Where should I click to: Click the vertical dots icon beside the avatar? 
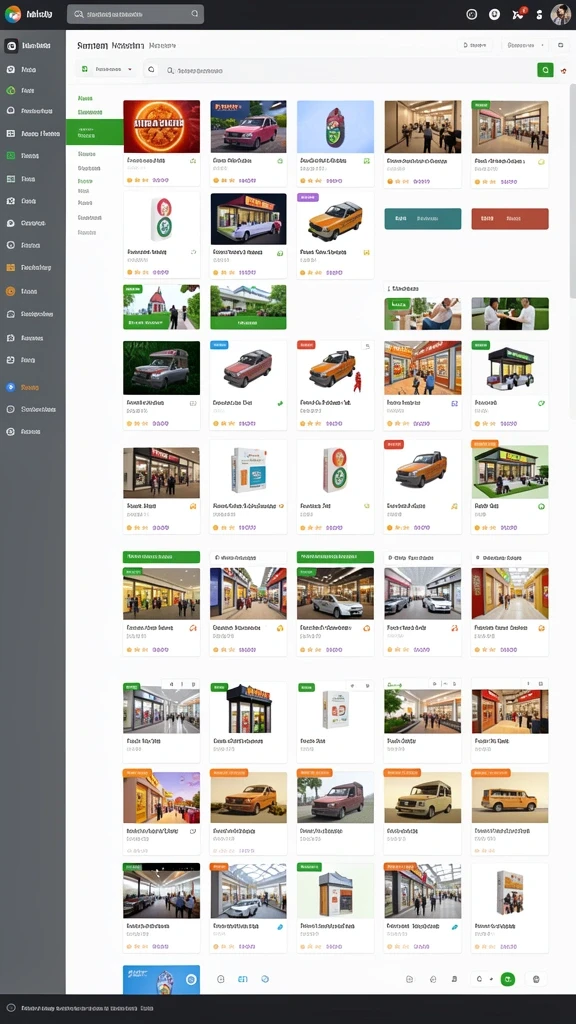click(539, 14)
